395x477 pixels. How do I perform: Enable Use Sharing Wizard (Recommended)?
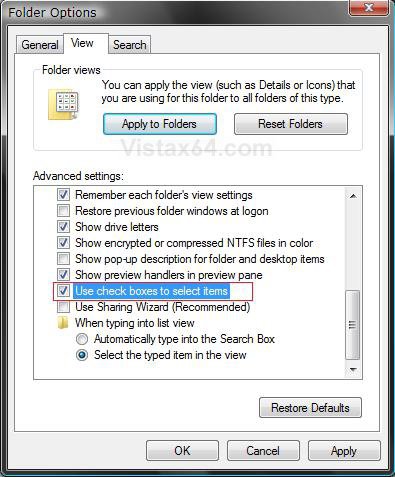click(x=63, y=307)
